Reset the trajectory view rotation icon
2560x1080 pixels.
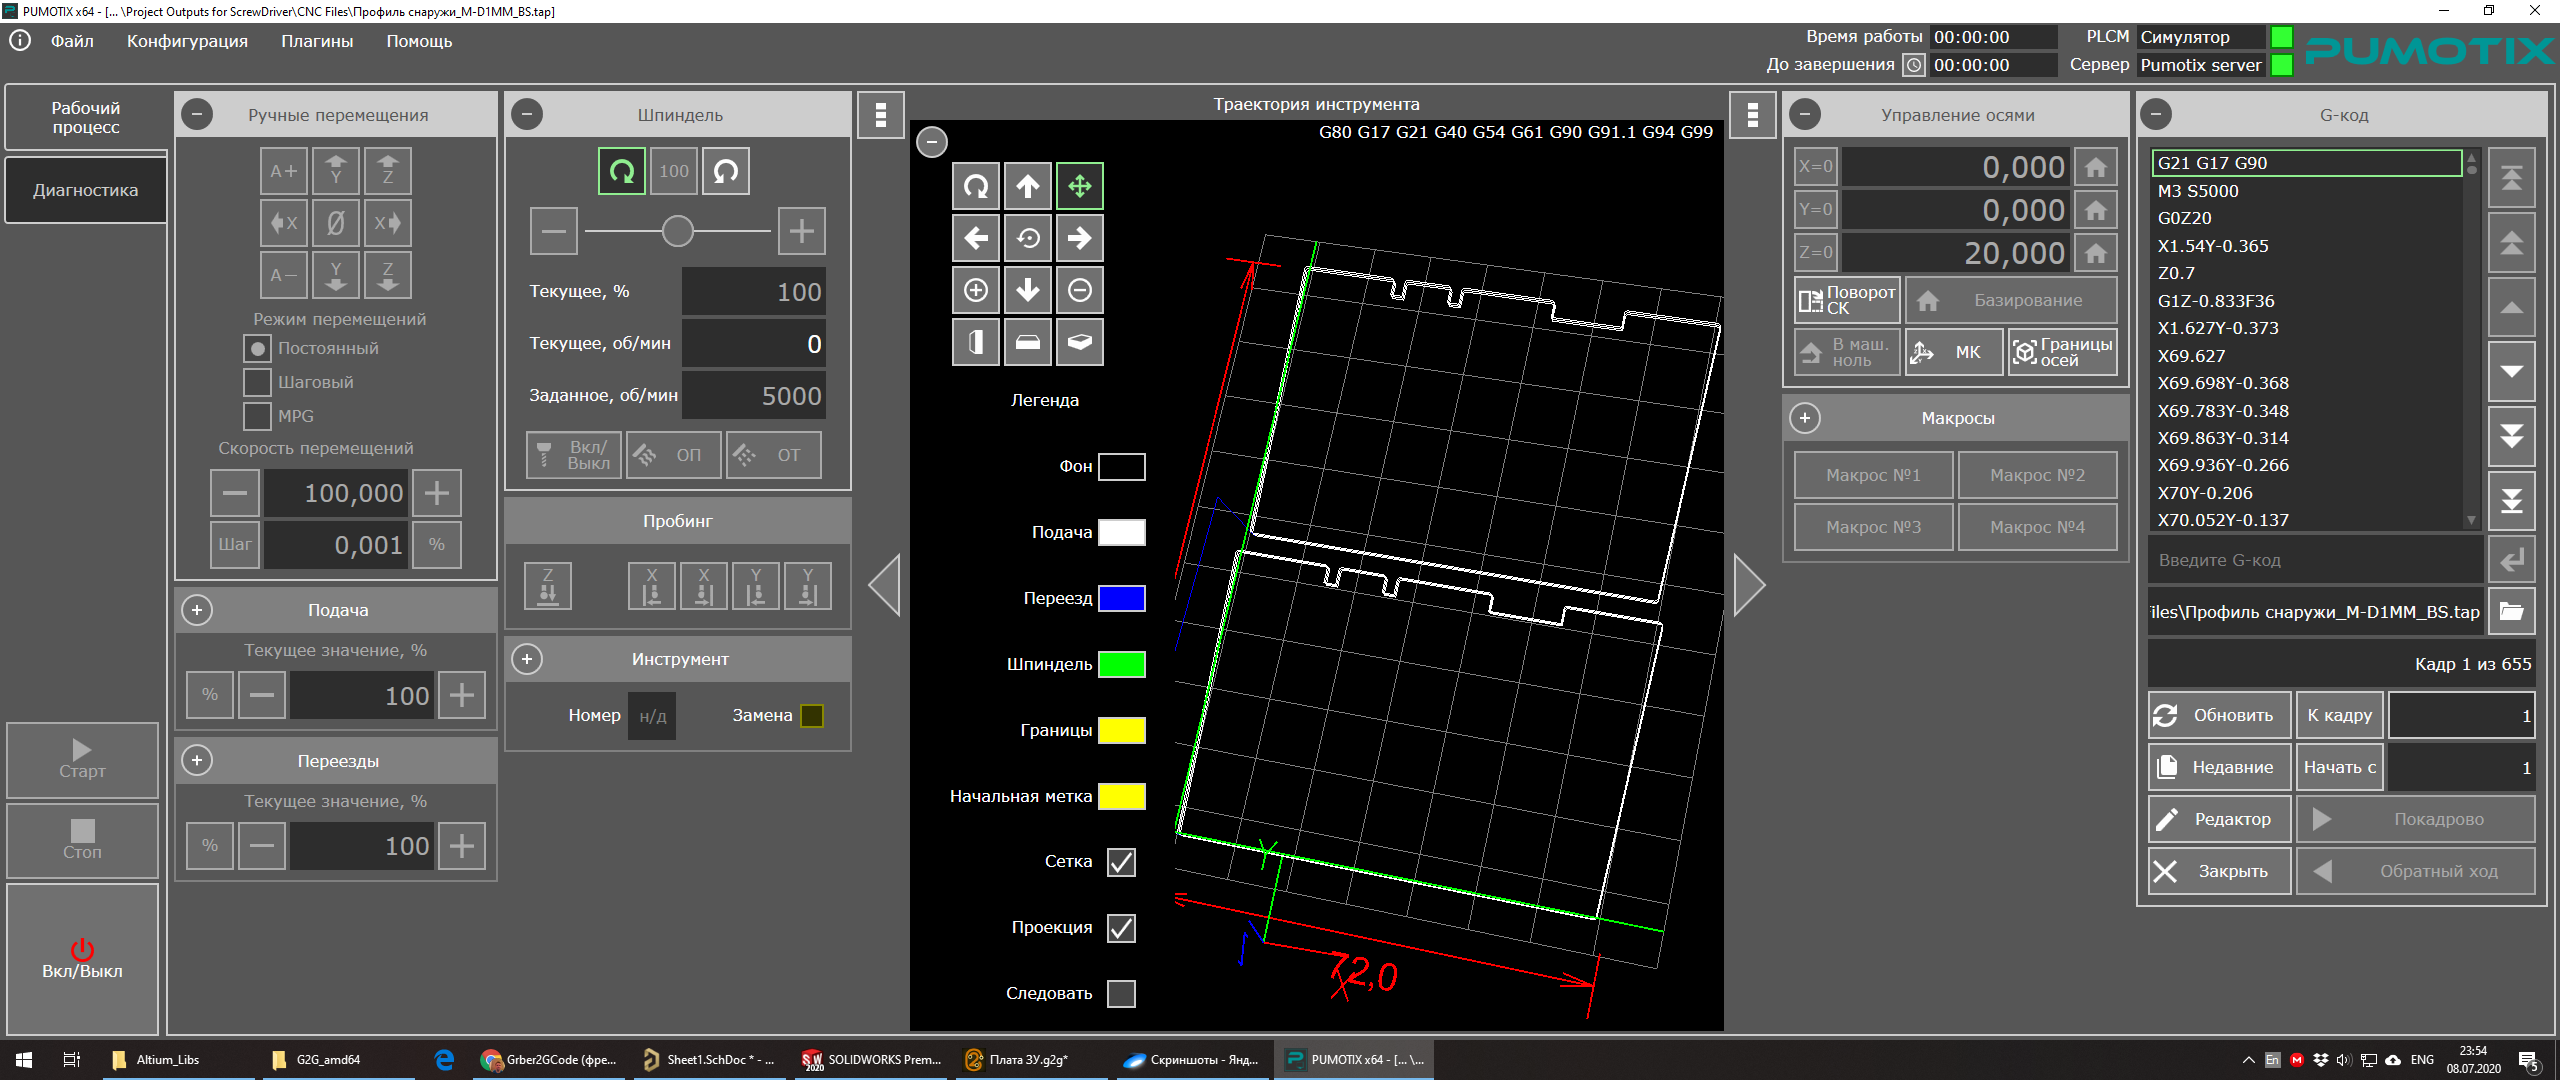(x=1028, y=238)
